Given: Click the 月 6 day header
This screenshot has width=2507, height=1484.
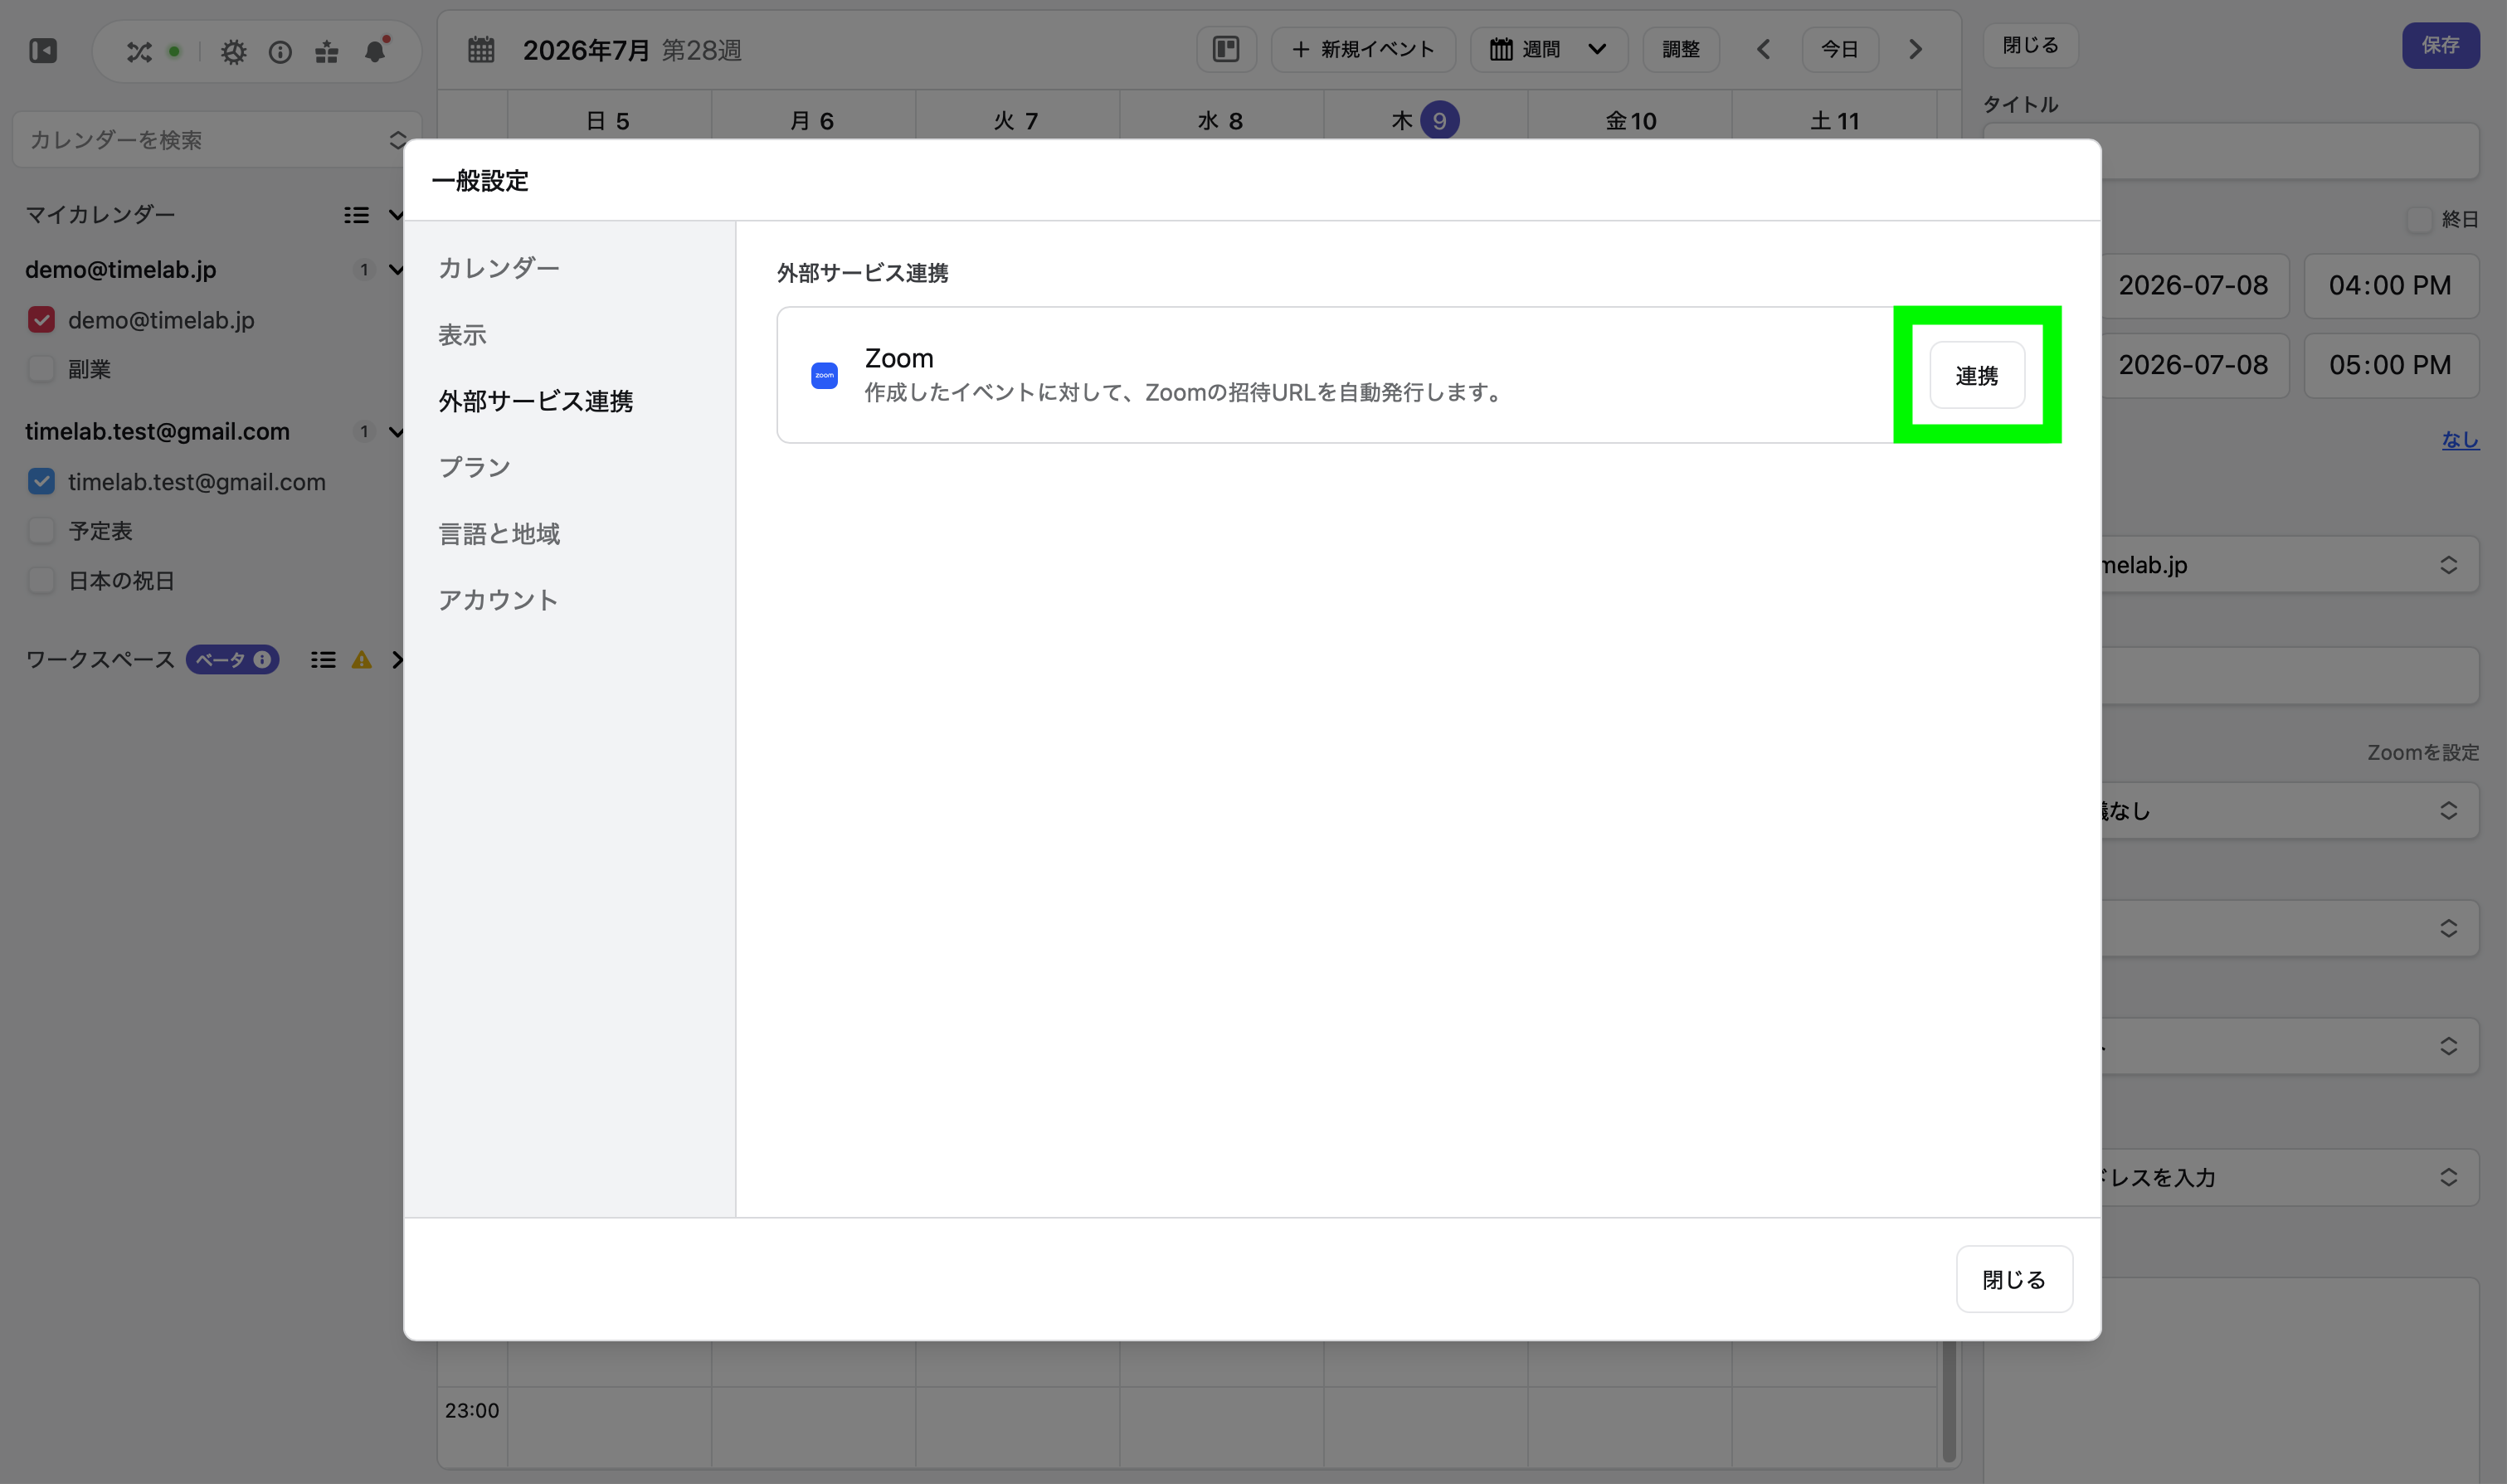Looking at the screenshot, I should [812, 121].
